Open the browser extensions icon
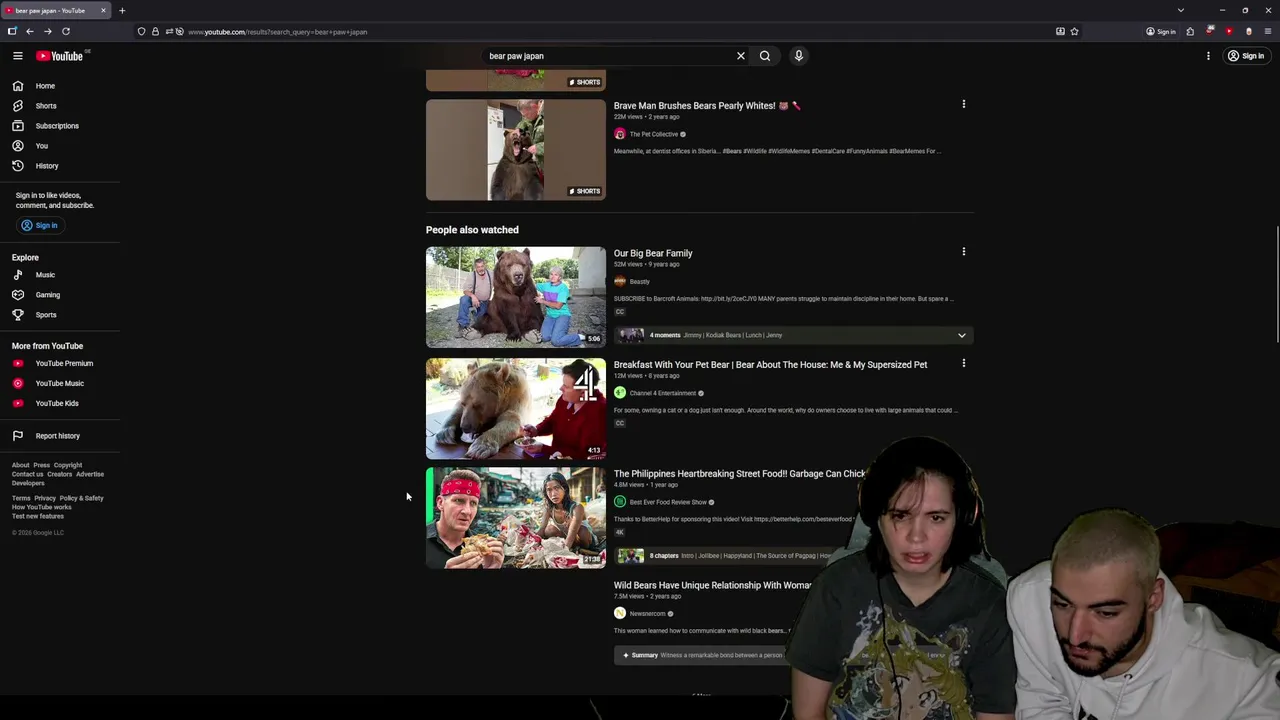1280x720 pixels. coord(1190,31)
